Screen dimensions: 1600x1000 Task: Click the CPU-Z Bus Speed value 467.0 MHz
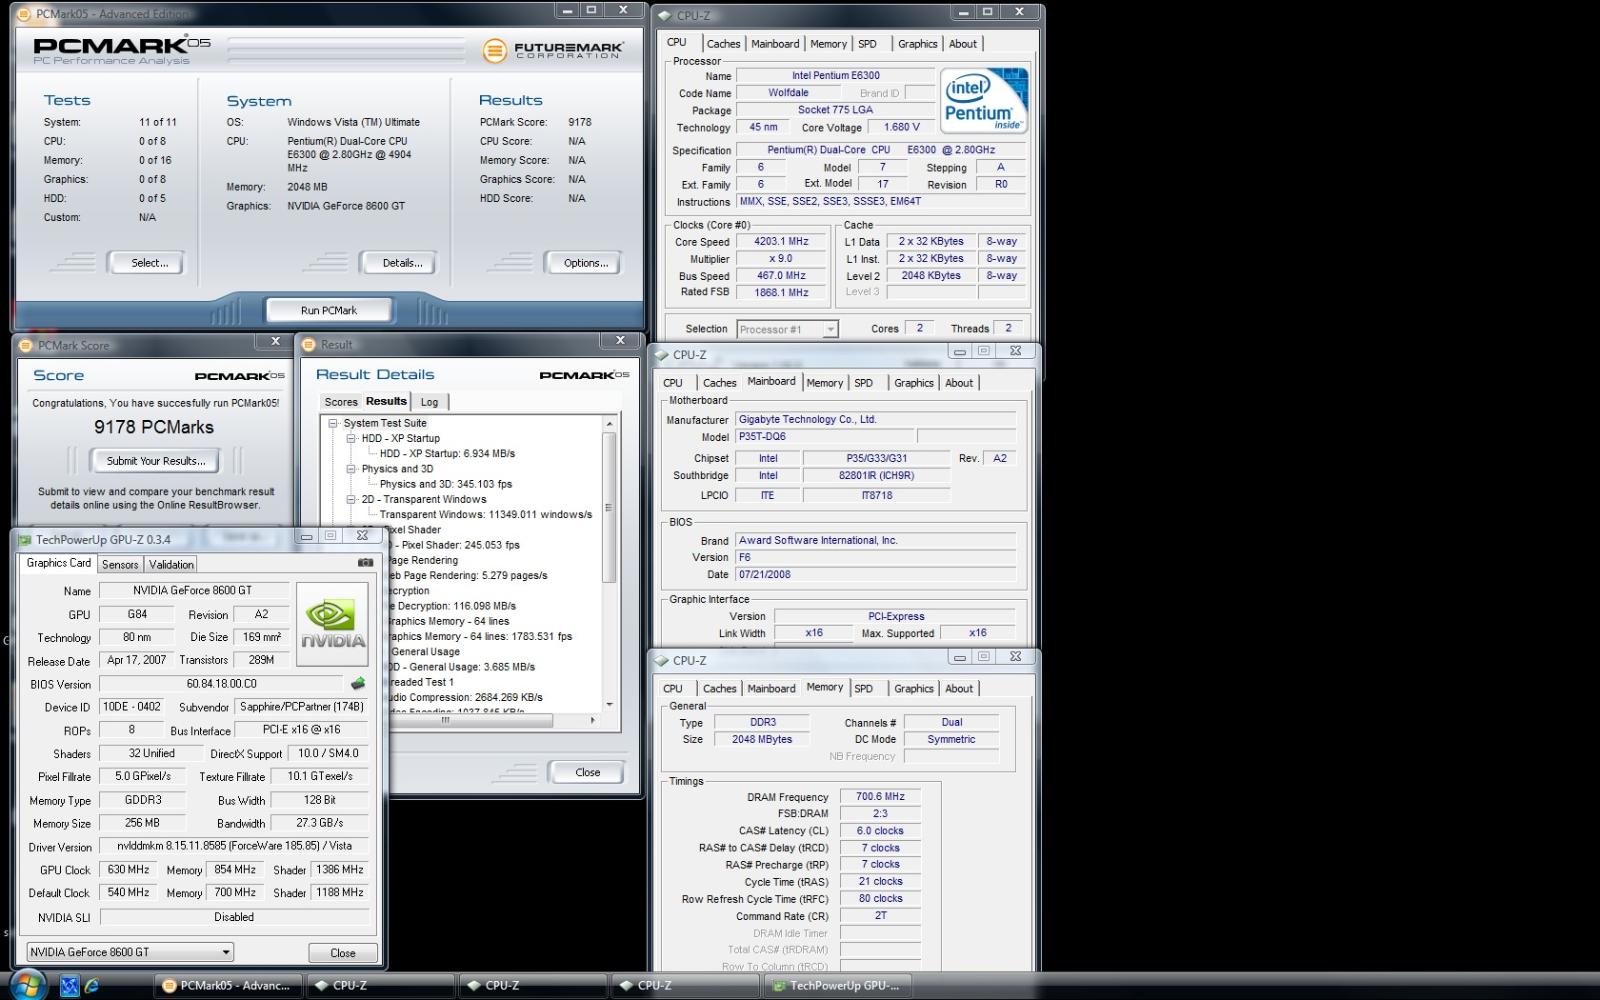[781, 275]
